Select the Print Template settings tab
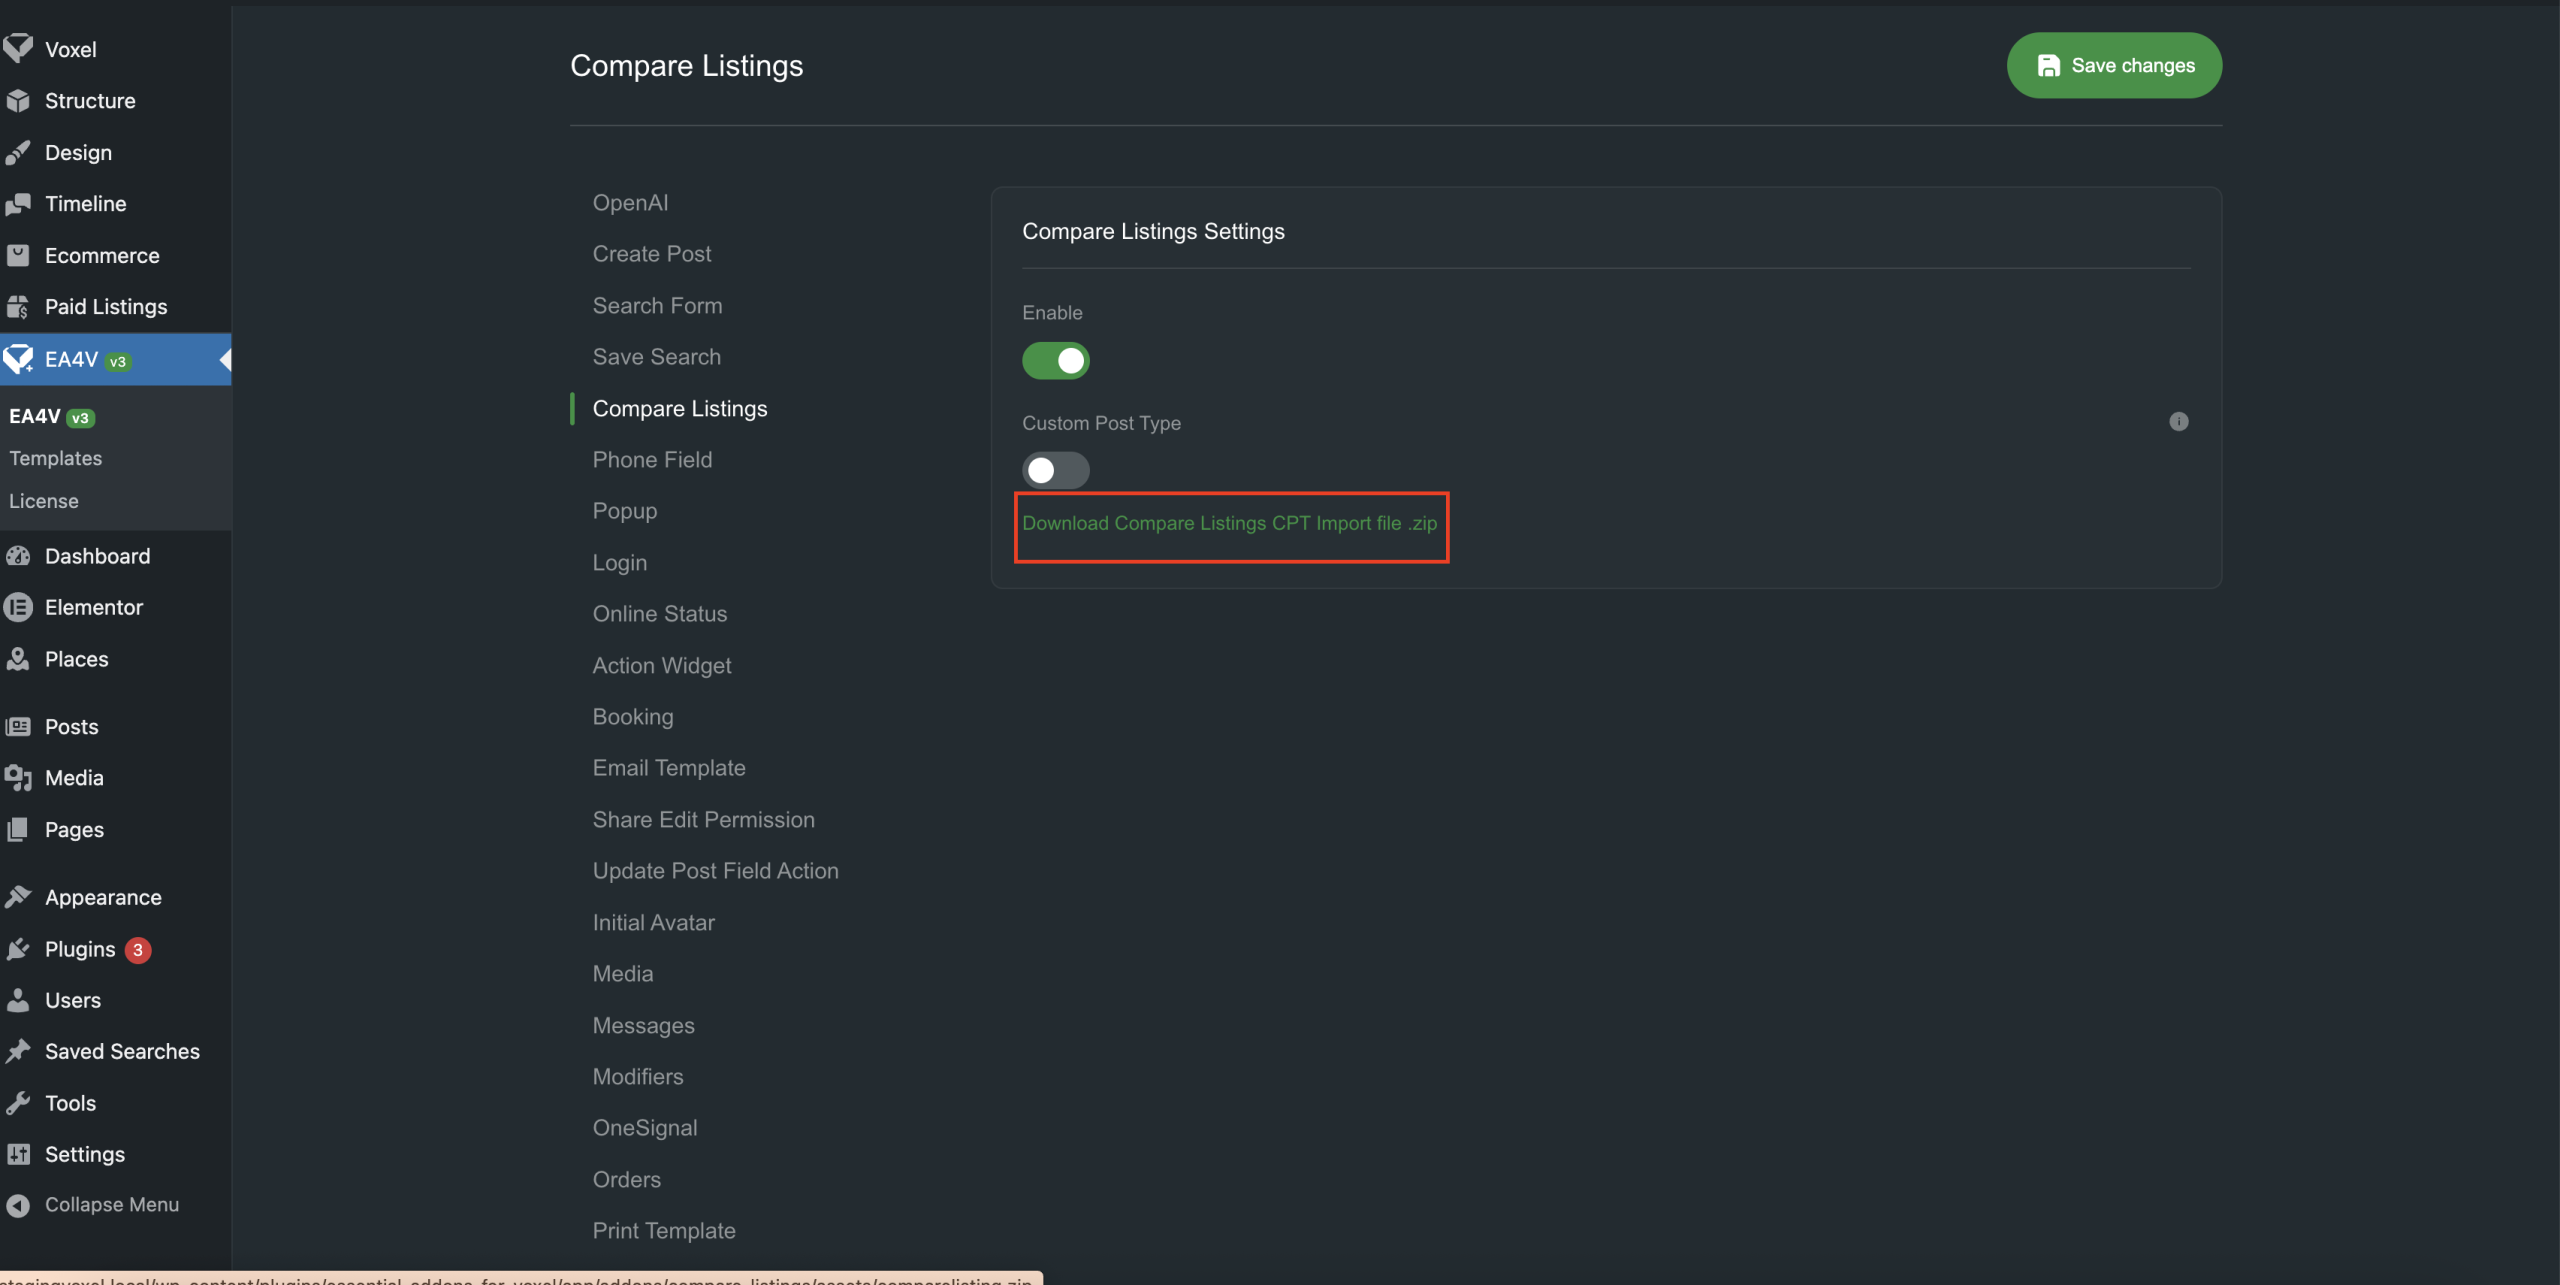Image resolution: width=2560 pixels, height=1285 pixels. [x=664, y=1231]
